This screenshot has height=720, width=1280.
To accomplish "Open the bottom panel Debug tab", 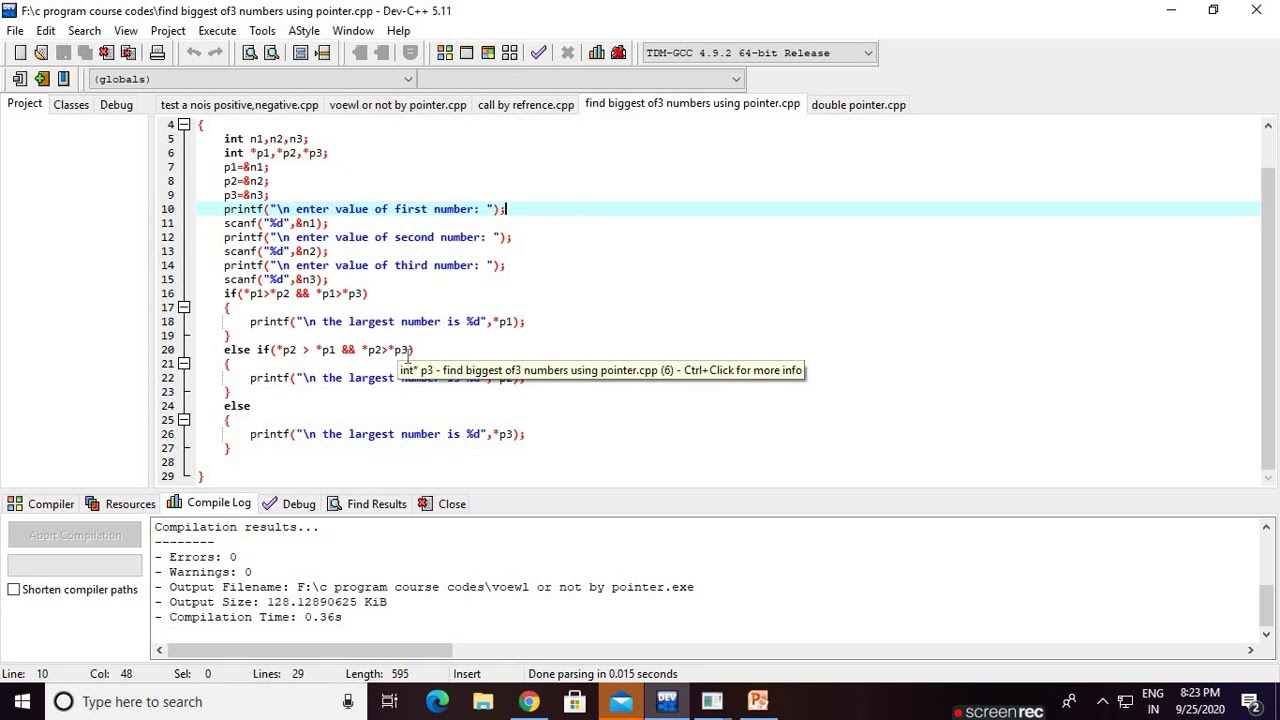I will coord(289,504).
